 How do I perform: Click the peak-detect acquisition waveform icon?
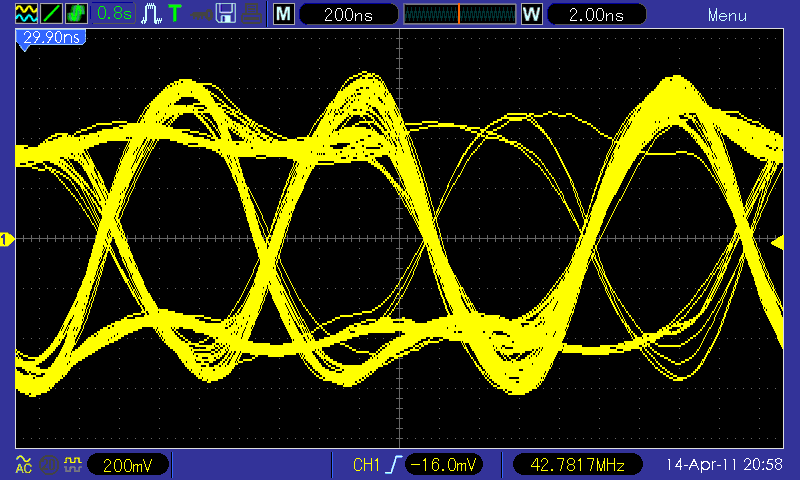151,14
